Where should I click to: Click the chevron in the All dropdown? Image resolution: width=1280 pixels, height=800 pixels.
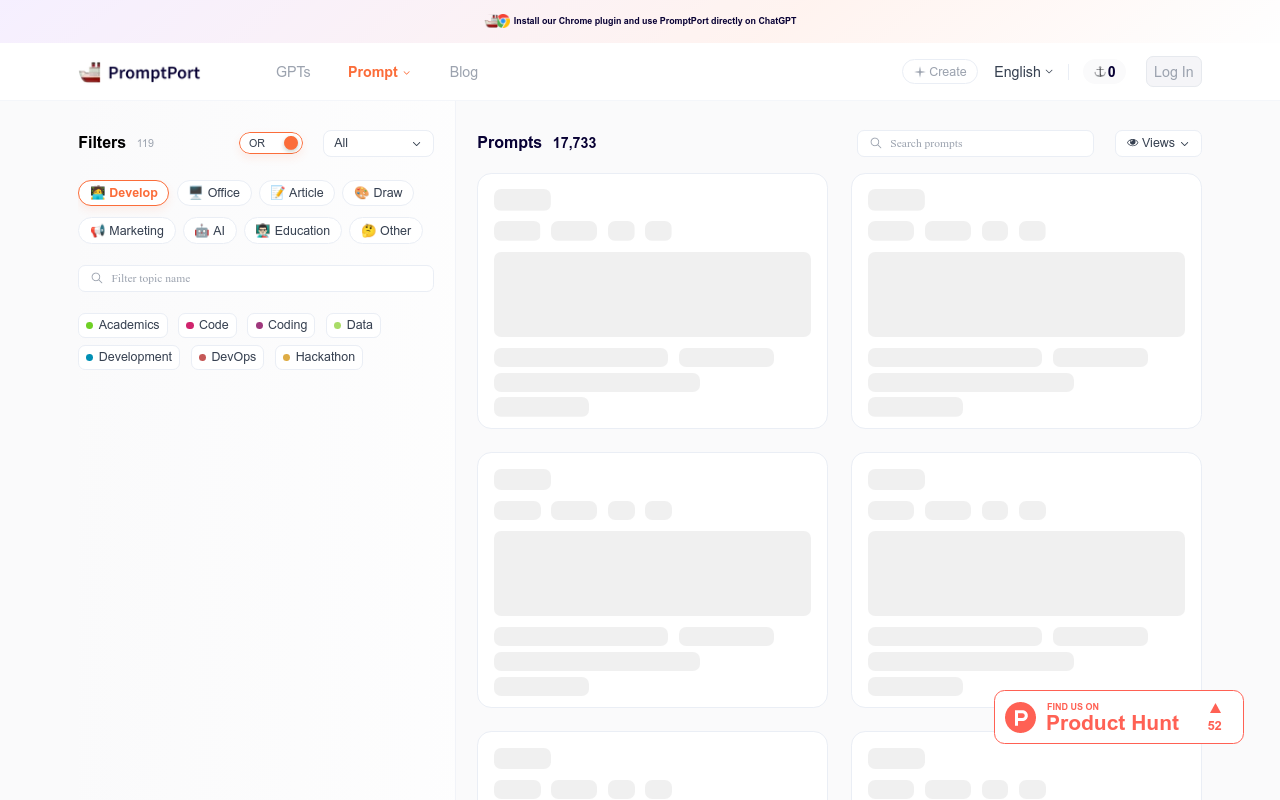(x=416, y=144)
